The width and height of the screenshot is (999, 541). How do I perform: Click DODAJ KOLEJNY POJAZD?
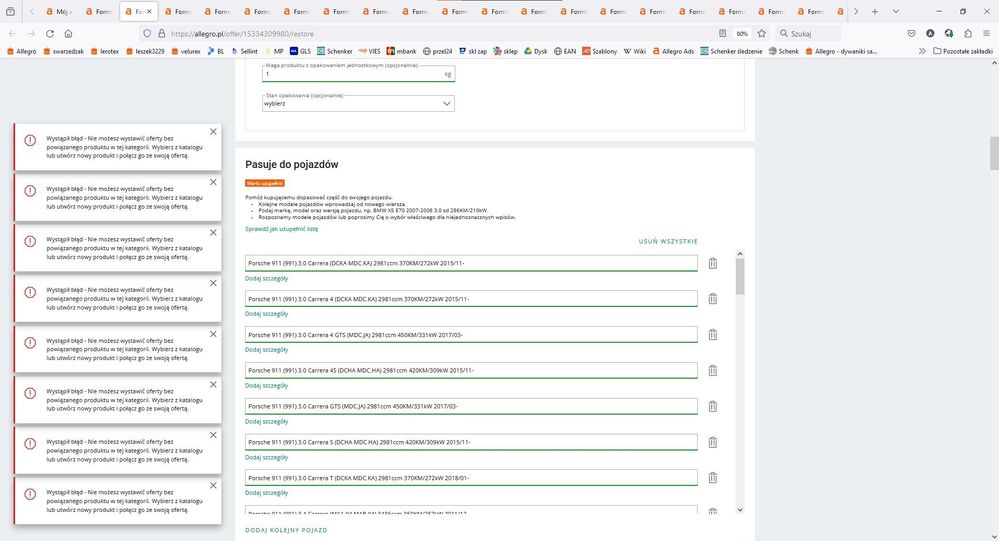[x=286, y=530]
